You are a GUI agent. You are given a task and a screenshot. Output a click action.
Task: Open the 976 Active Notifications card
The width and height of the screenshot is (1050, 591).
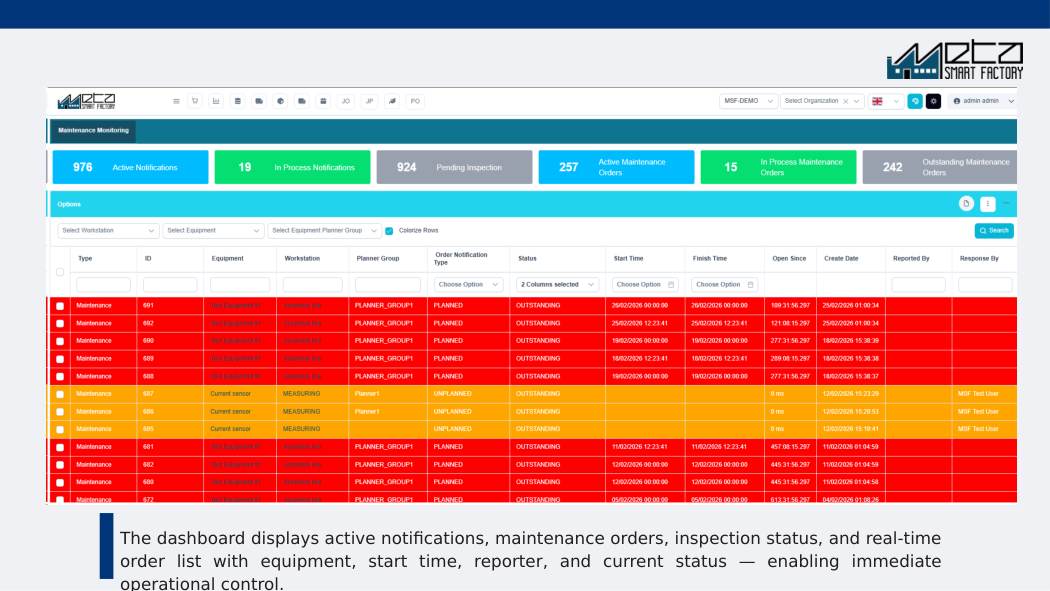(x=131, y=167)
